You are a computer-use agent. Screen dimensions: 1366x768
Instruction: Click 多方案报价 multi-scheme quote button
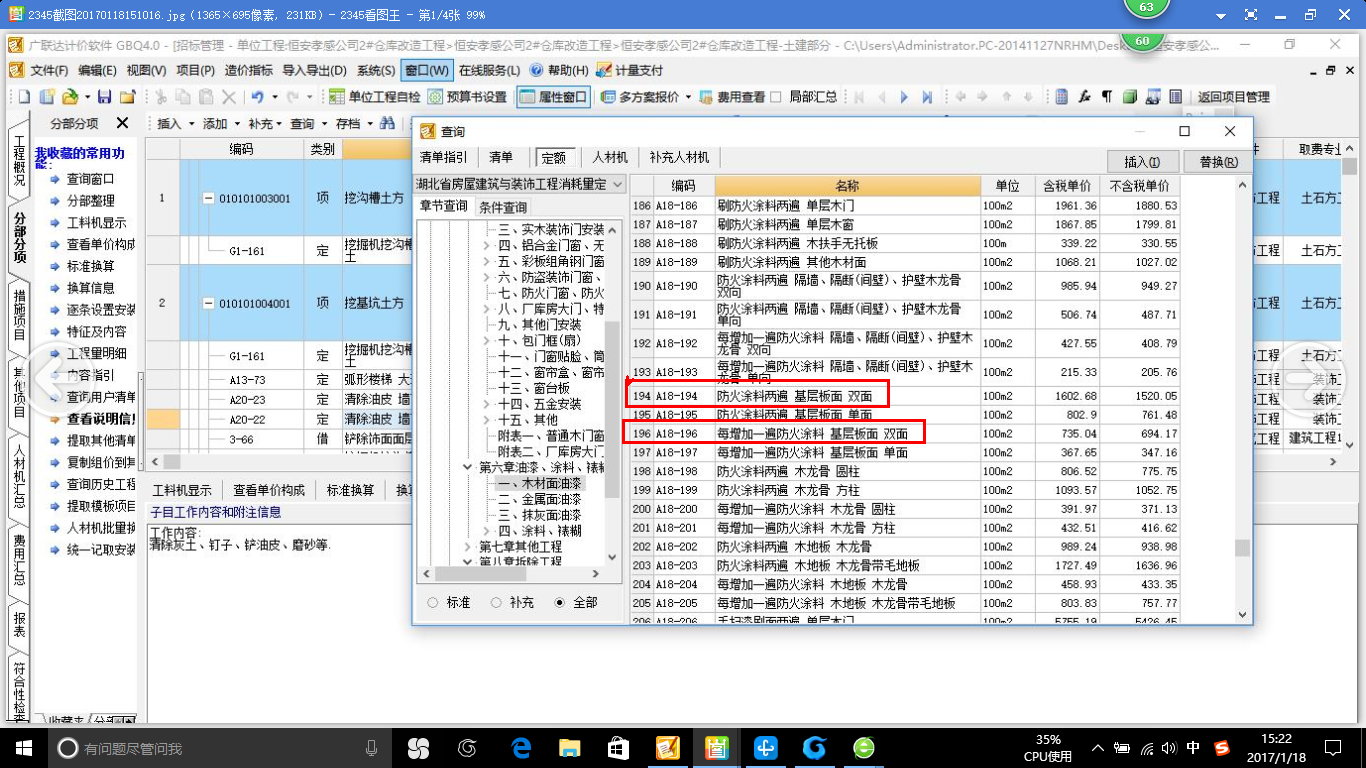point(639,97)
